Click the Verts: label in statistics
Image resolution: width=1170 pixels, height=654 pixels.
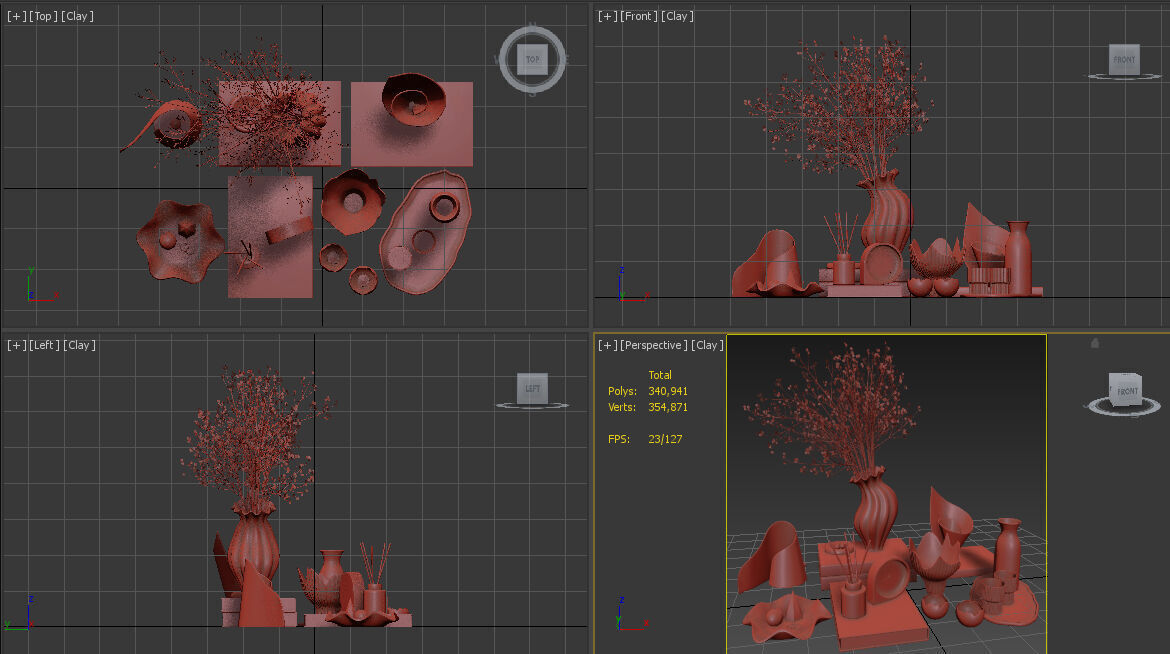(x=622, y=407)
